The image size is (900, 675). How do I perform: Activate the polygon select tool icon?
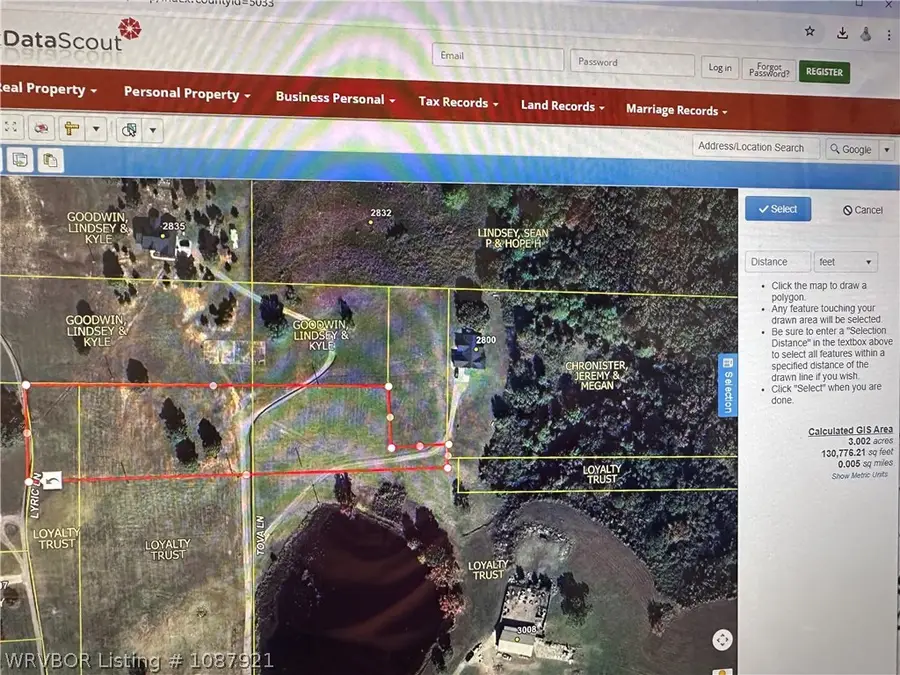pos(128,130)
